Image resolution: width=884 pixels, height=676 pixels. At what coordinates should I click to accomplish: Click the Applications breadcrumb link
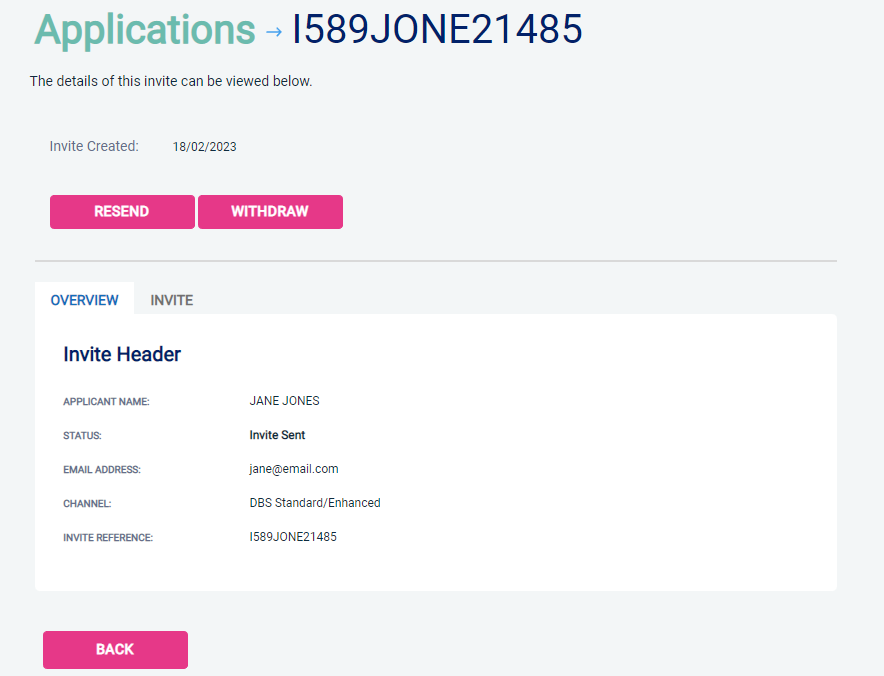(145, 30)
